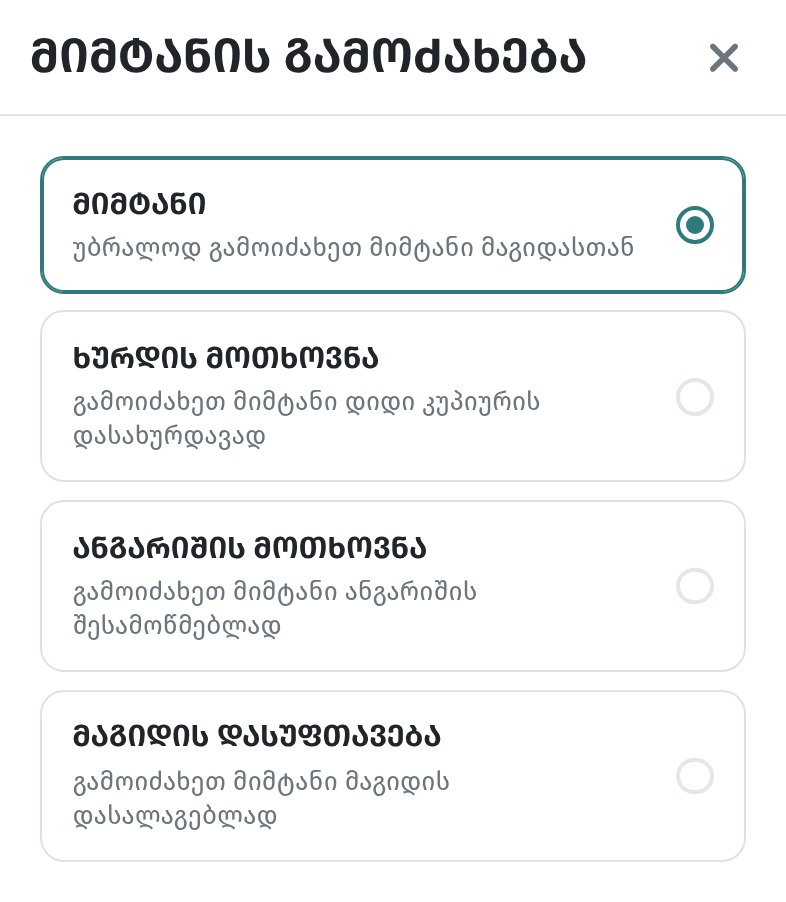Choose the მაგიდის დასუფთავება card
This screenshot has width=786, height=902.
(393, 775)
